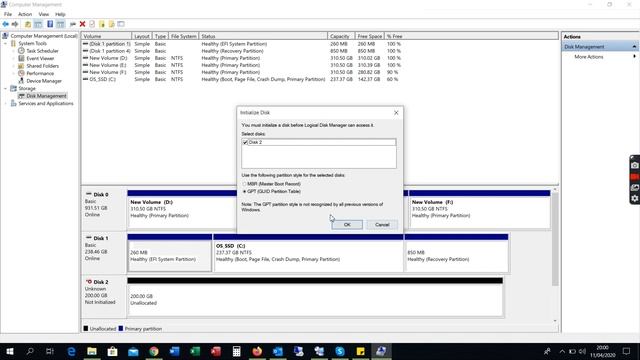Click the Forward arrow in toolbar
640x360 pixels.
pos(15,24)
